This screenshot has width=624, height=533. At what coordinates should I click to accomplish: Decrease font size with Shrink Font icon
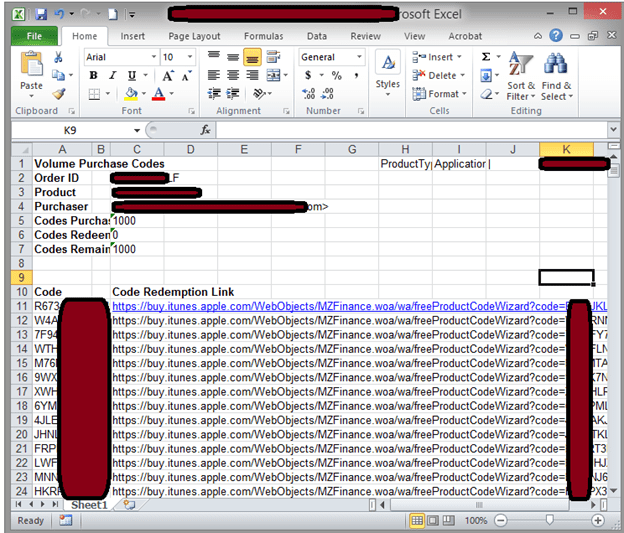tap(186, 76)
